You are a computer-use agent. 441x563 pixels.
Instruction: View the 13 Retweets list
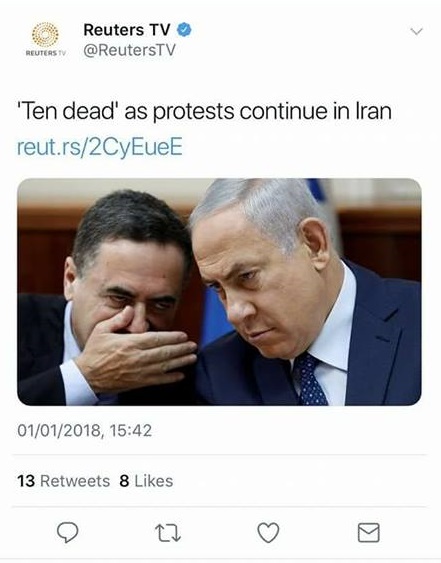64,481
